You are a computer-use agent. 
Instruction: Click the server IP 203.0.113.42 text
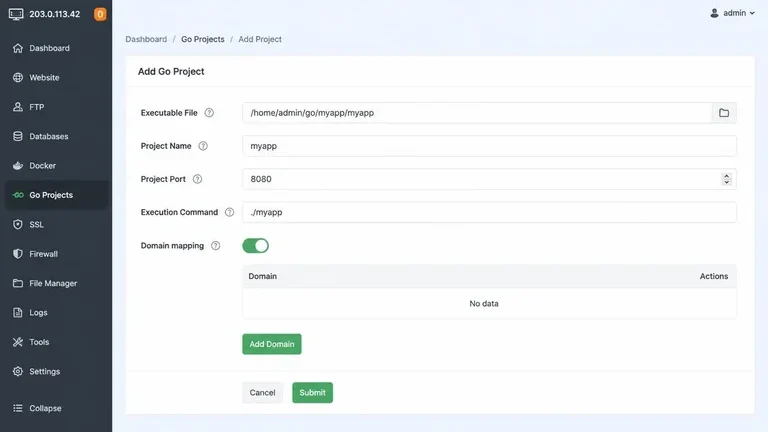54,14
